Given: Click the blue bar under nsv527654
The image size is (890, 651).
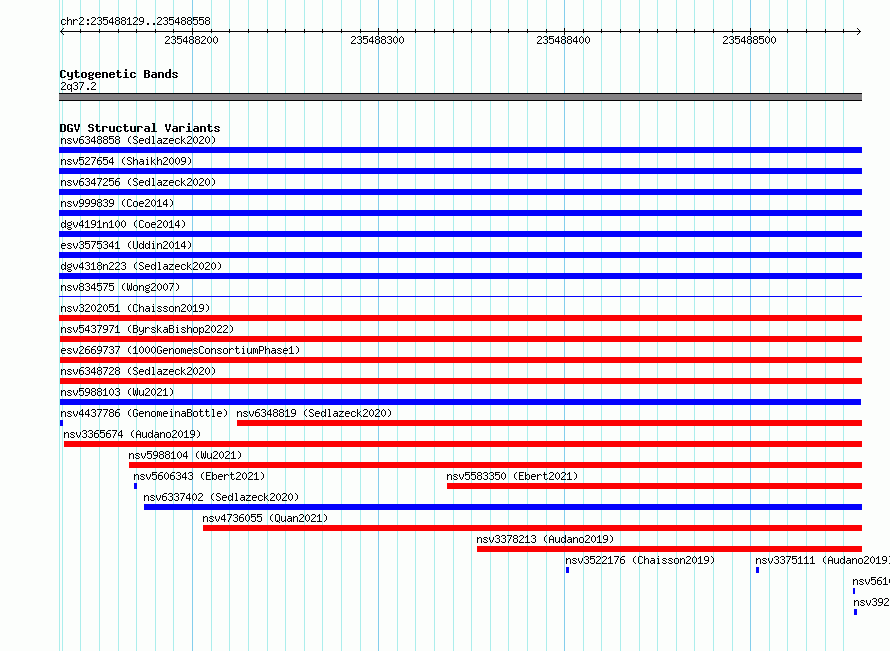Looking at the screenshot, I should (x=460, y=171).
